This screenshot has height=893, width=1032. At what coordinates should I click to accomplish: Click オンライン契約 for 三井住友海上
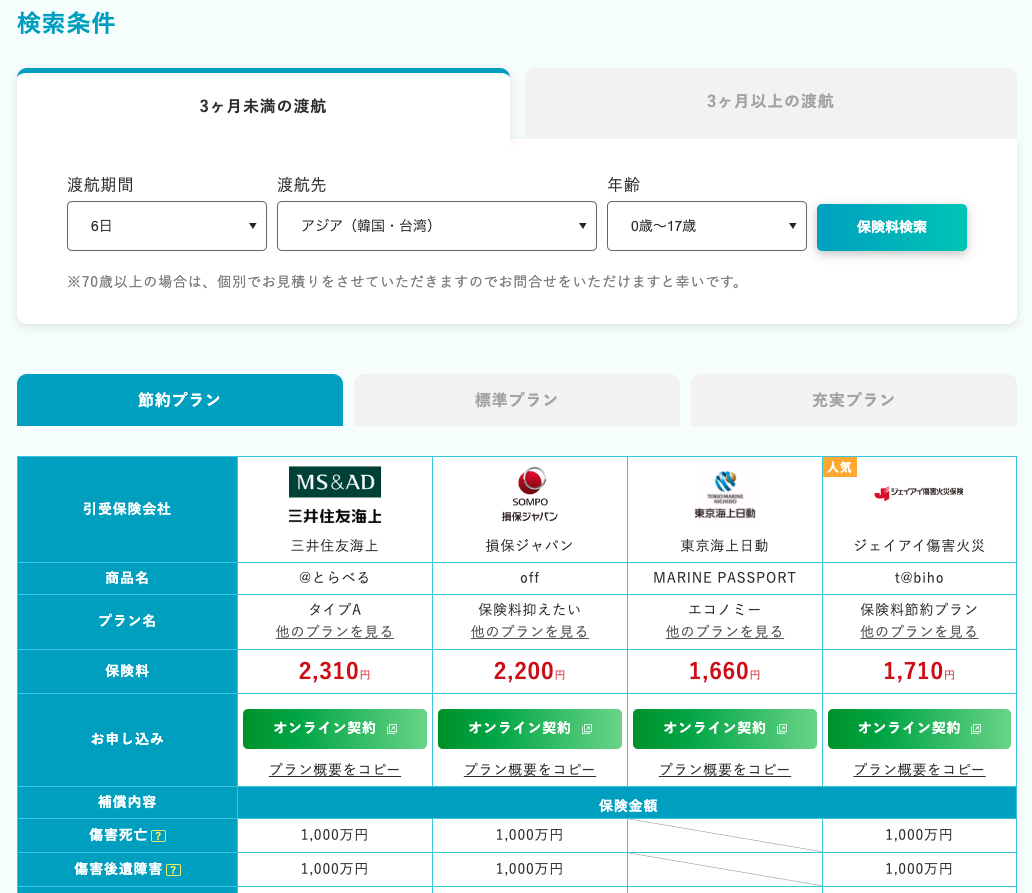pyautogui.click(x=335, y=729)
